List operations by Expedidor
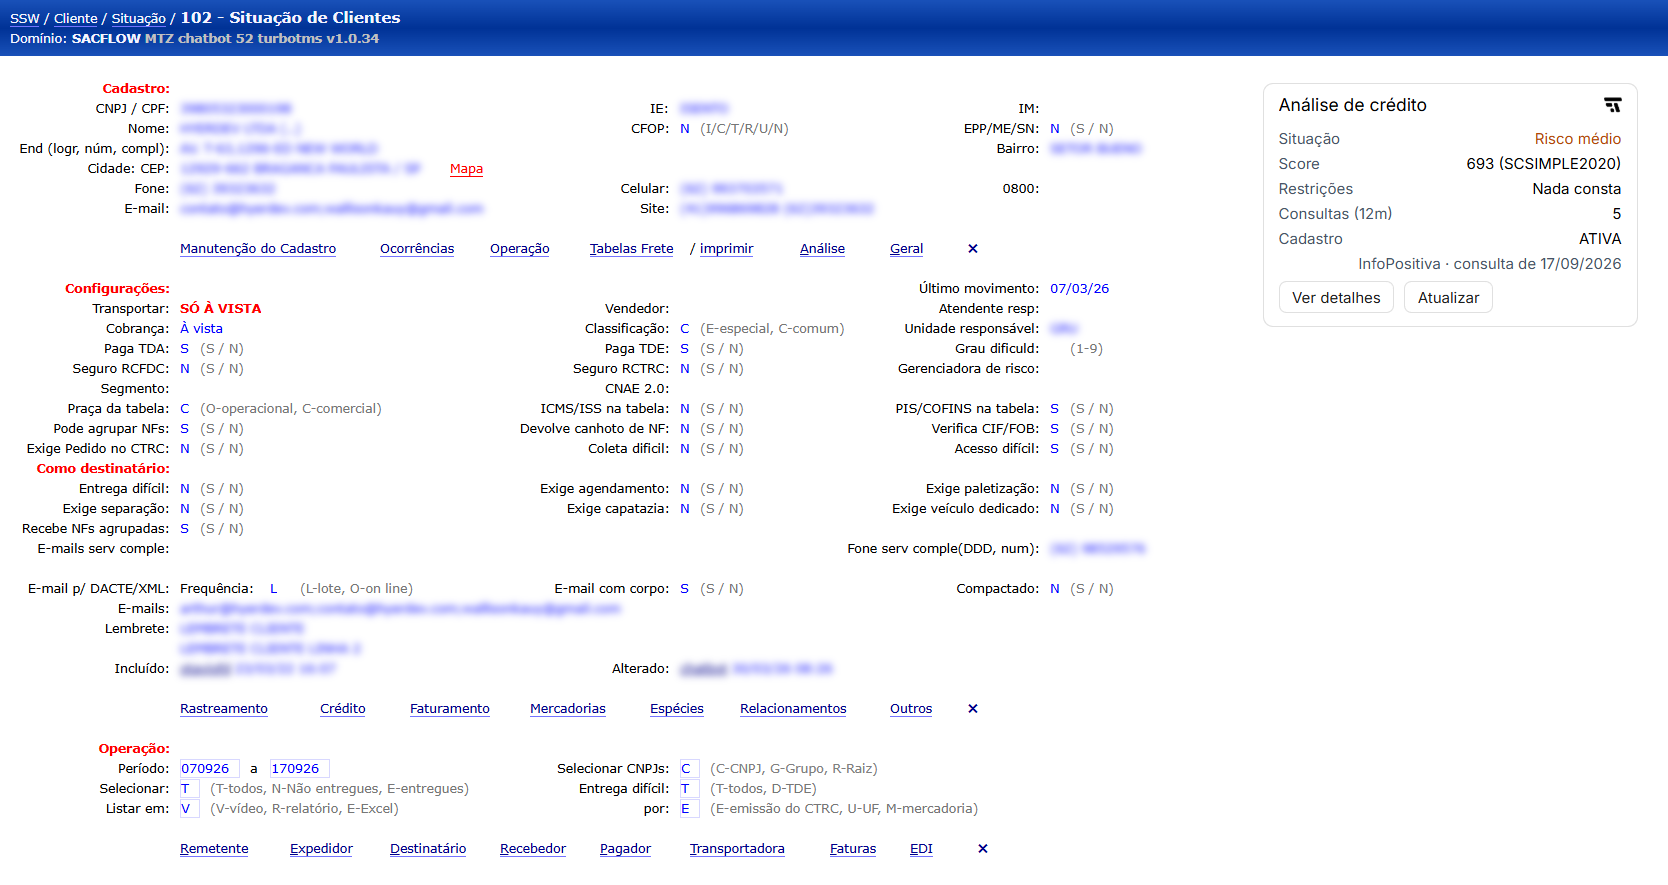The width and height of the screenshot is (1668, 885). tap(321, 849)
